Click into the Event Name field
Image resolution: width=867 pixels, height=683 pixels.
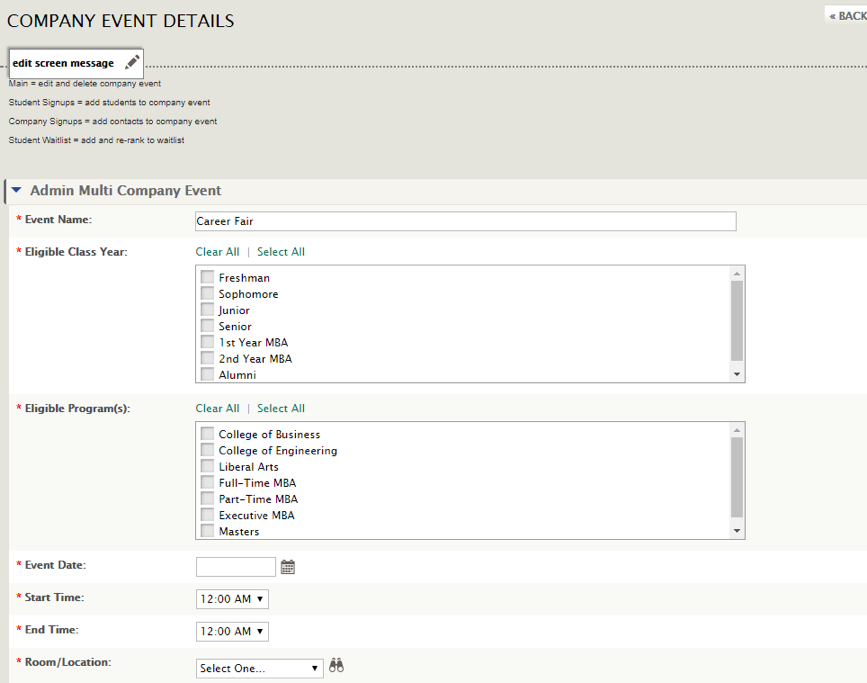pyautogui.click(x=466, y=221)
